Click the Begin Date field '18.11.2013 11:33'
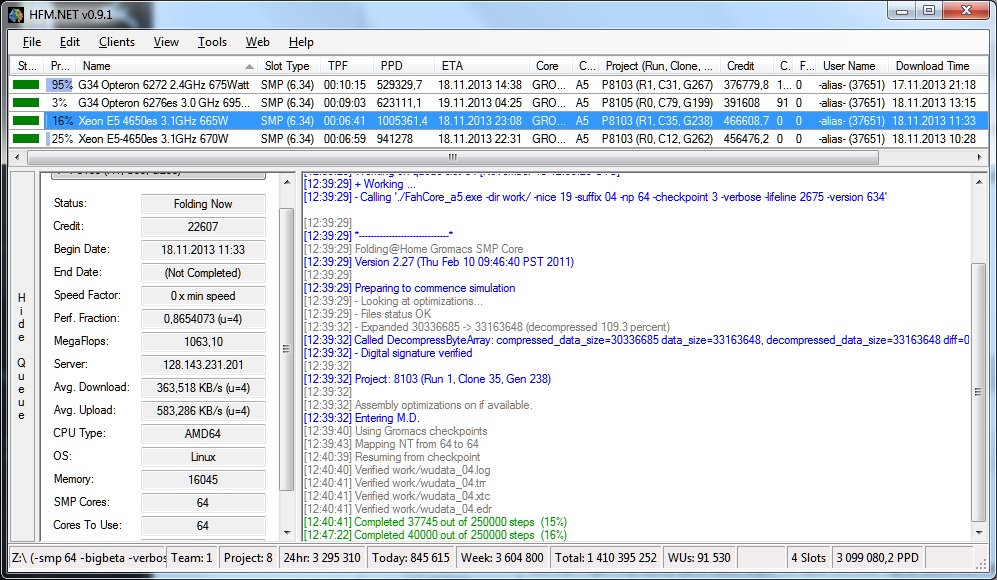997x580 pixels. (x=203, y=249)
